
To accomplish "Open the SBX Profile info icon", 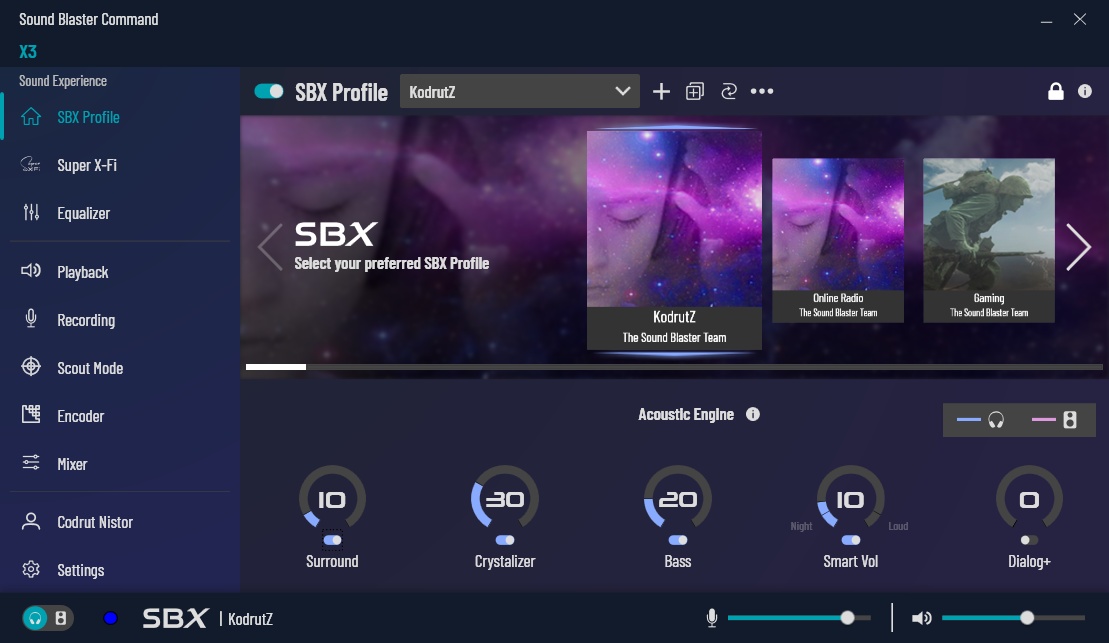I will pos(1084,91).
